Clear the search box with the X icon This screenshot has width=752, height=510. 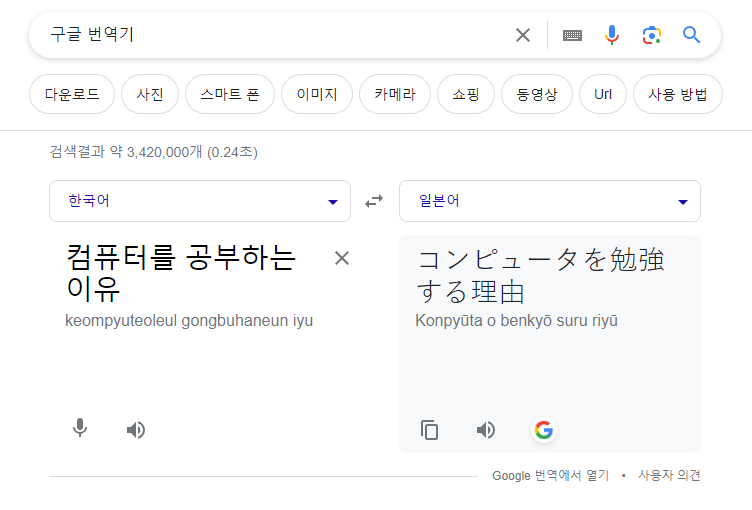click(x=523, y=35)
